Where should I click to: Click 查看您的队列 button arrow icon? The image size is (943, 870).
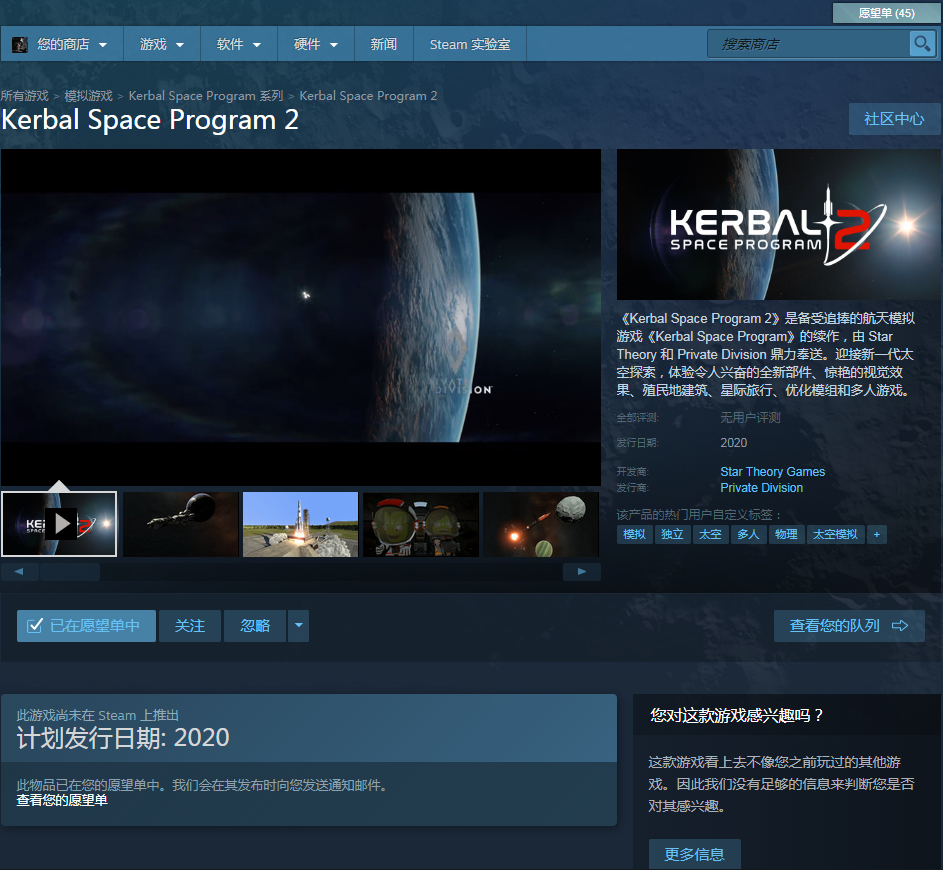point(900,626)
